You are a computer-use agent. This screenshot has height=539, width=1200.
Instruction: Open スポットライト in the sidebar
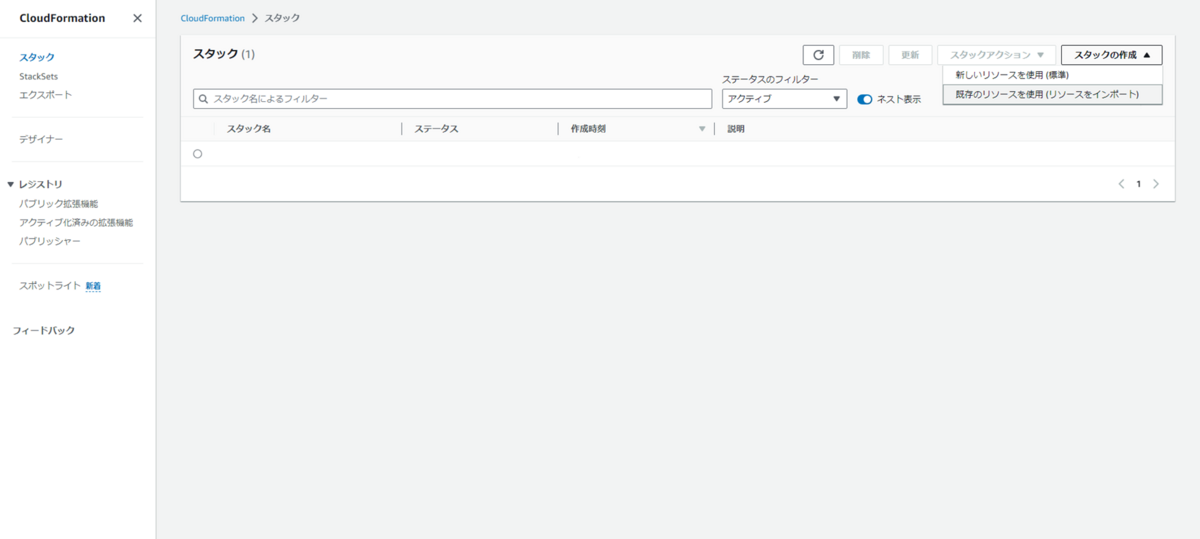(50, 286)
